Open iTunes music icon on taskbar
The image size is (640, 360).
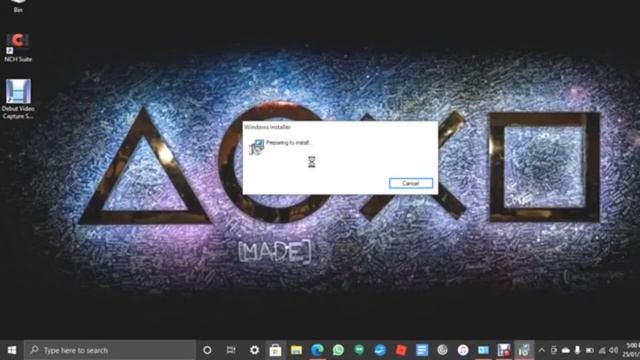(463, 350)
